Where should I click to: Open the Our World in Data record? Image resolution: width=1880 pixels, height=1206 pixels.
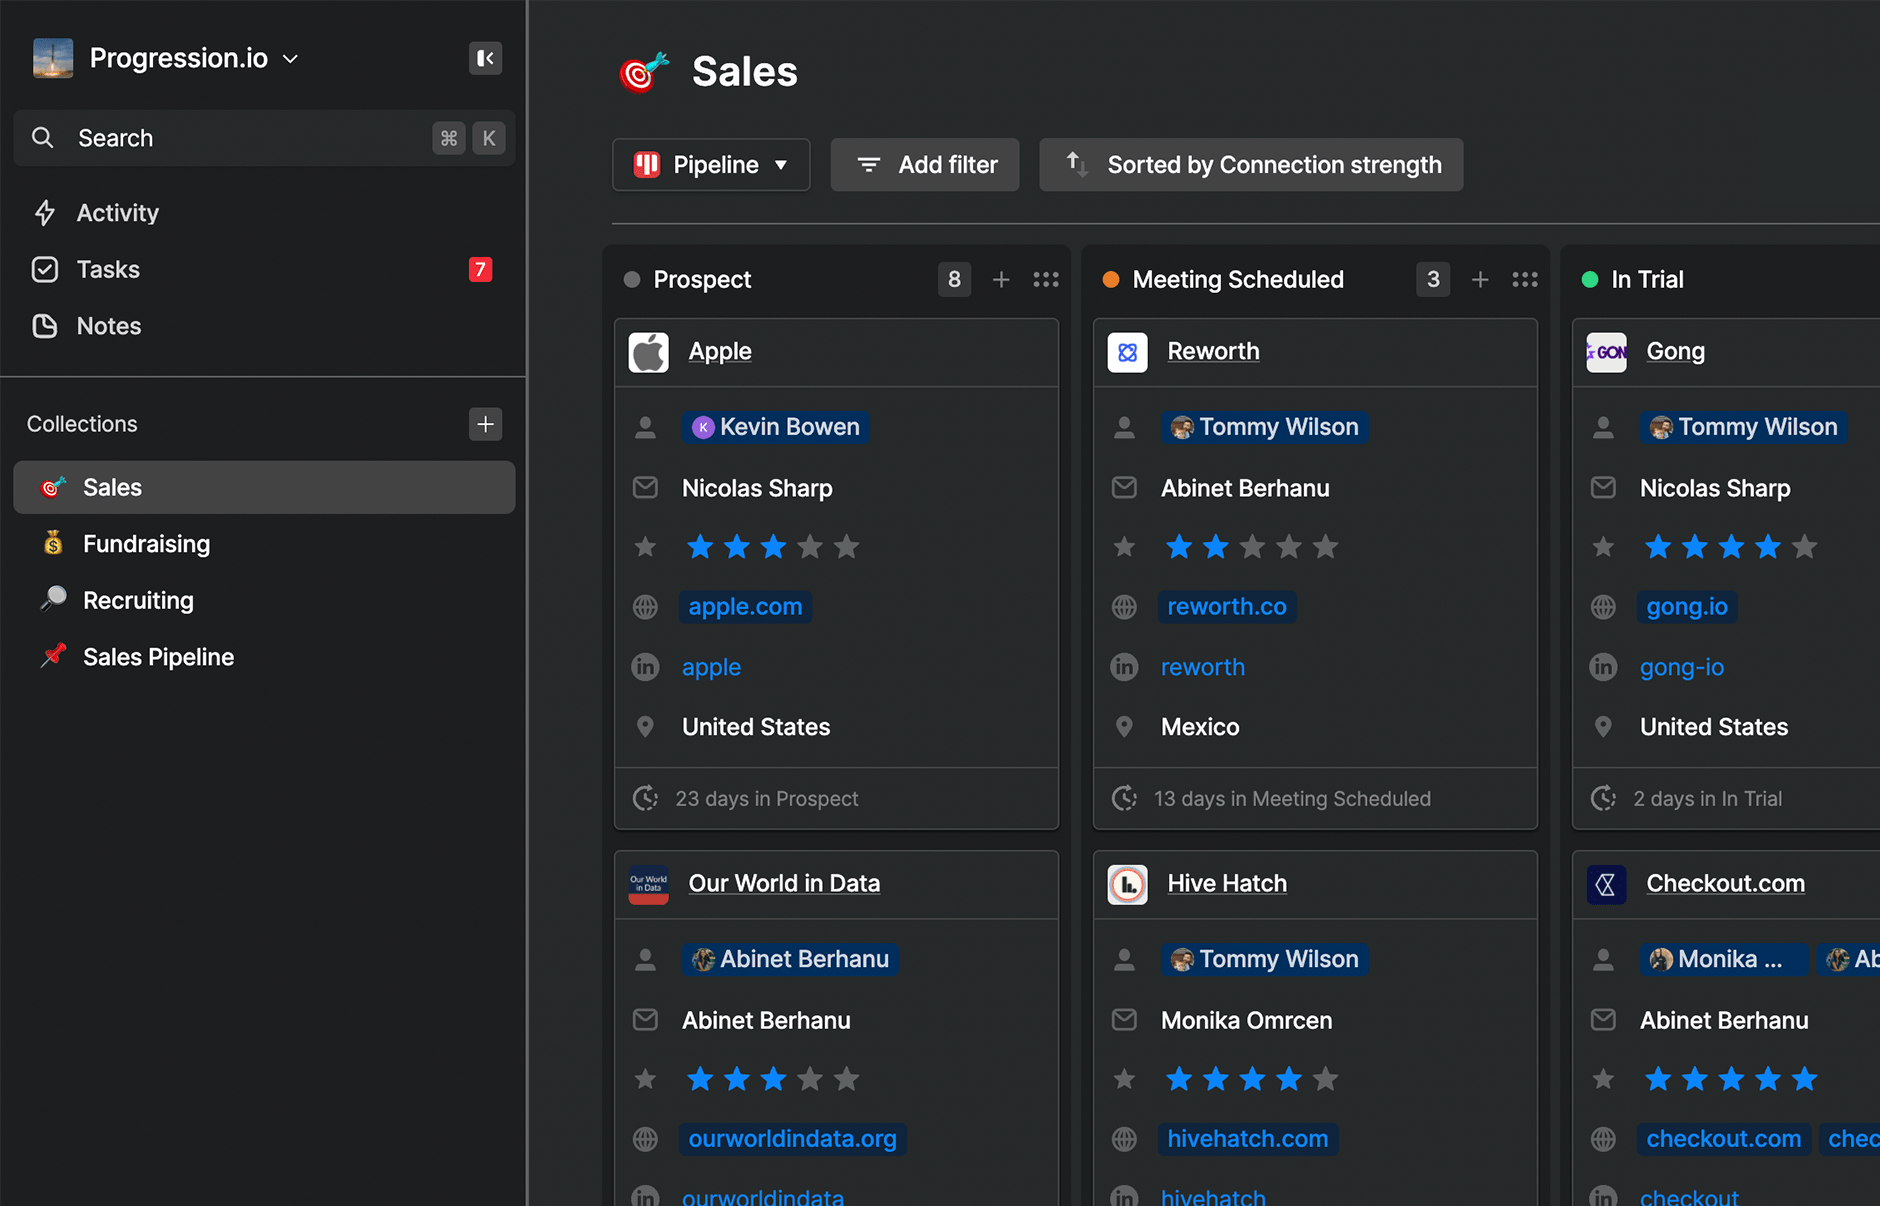[x=784, y=884]
